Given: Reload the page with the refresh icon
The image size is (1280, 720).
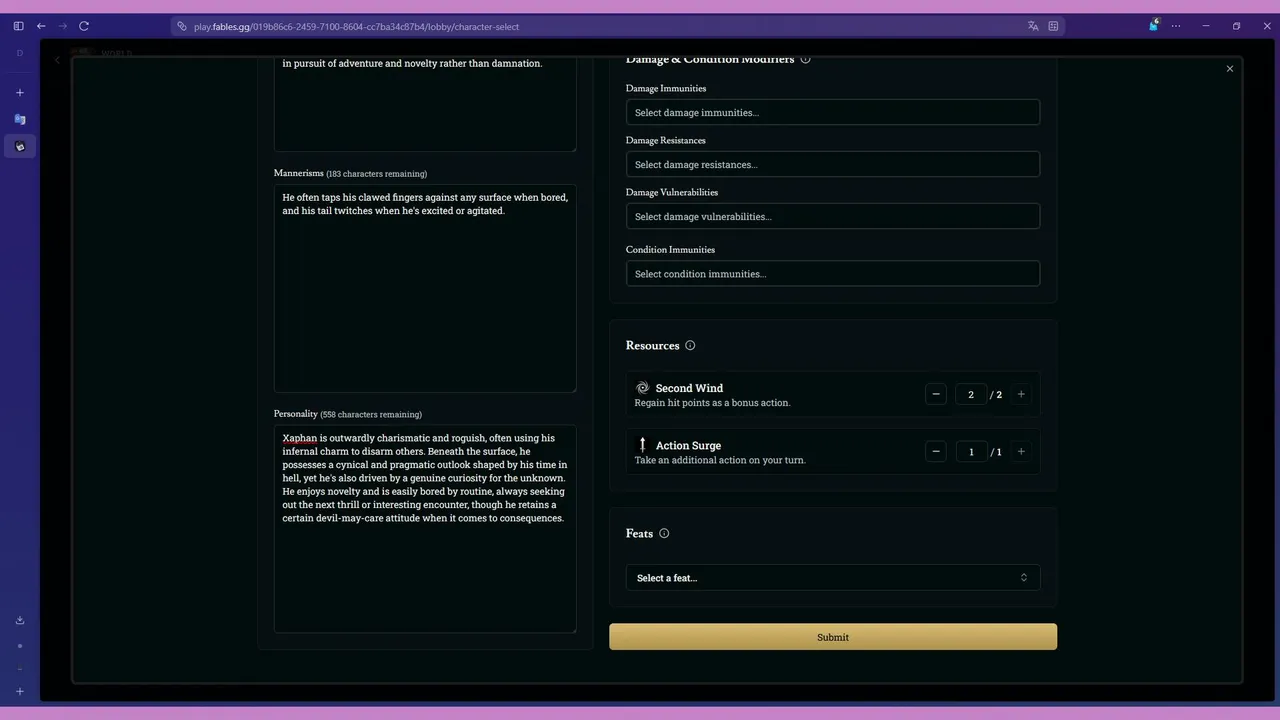Looking at the screenshot, I should [84, 26].
